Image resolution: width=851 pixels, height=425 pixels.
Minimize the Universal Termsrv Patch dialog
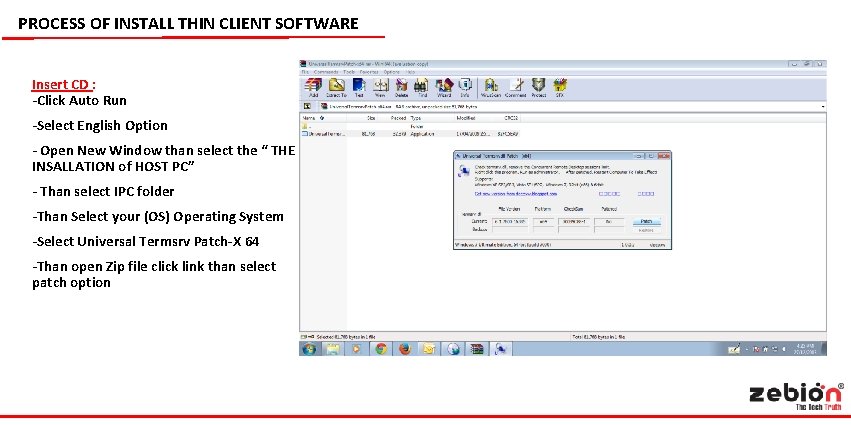click(x=639, y=156)
